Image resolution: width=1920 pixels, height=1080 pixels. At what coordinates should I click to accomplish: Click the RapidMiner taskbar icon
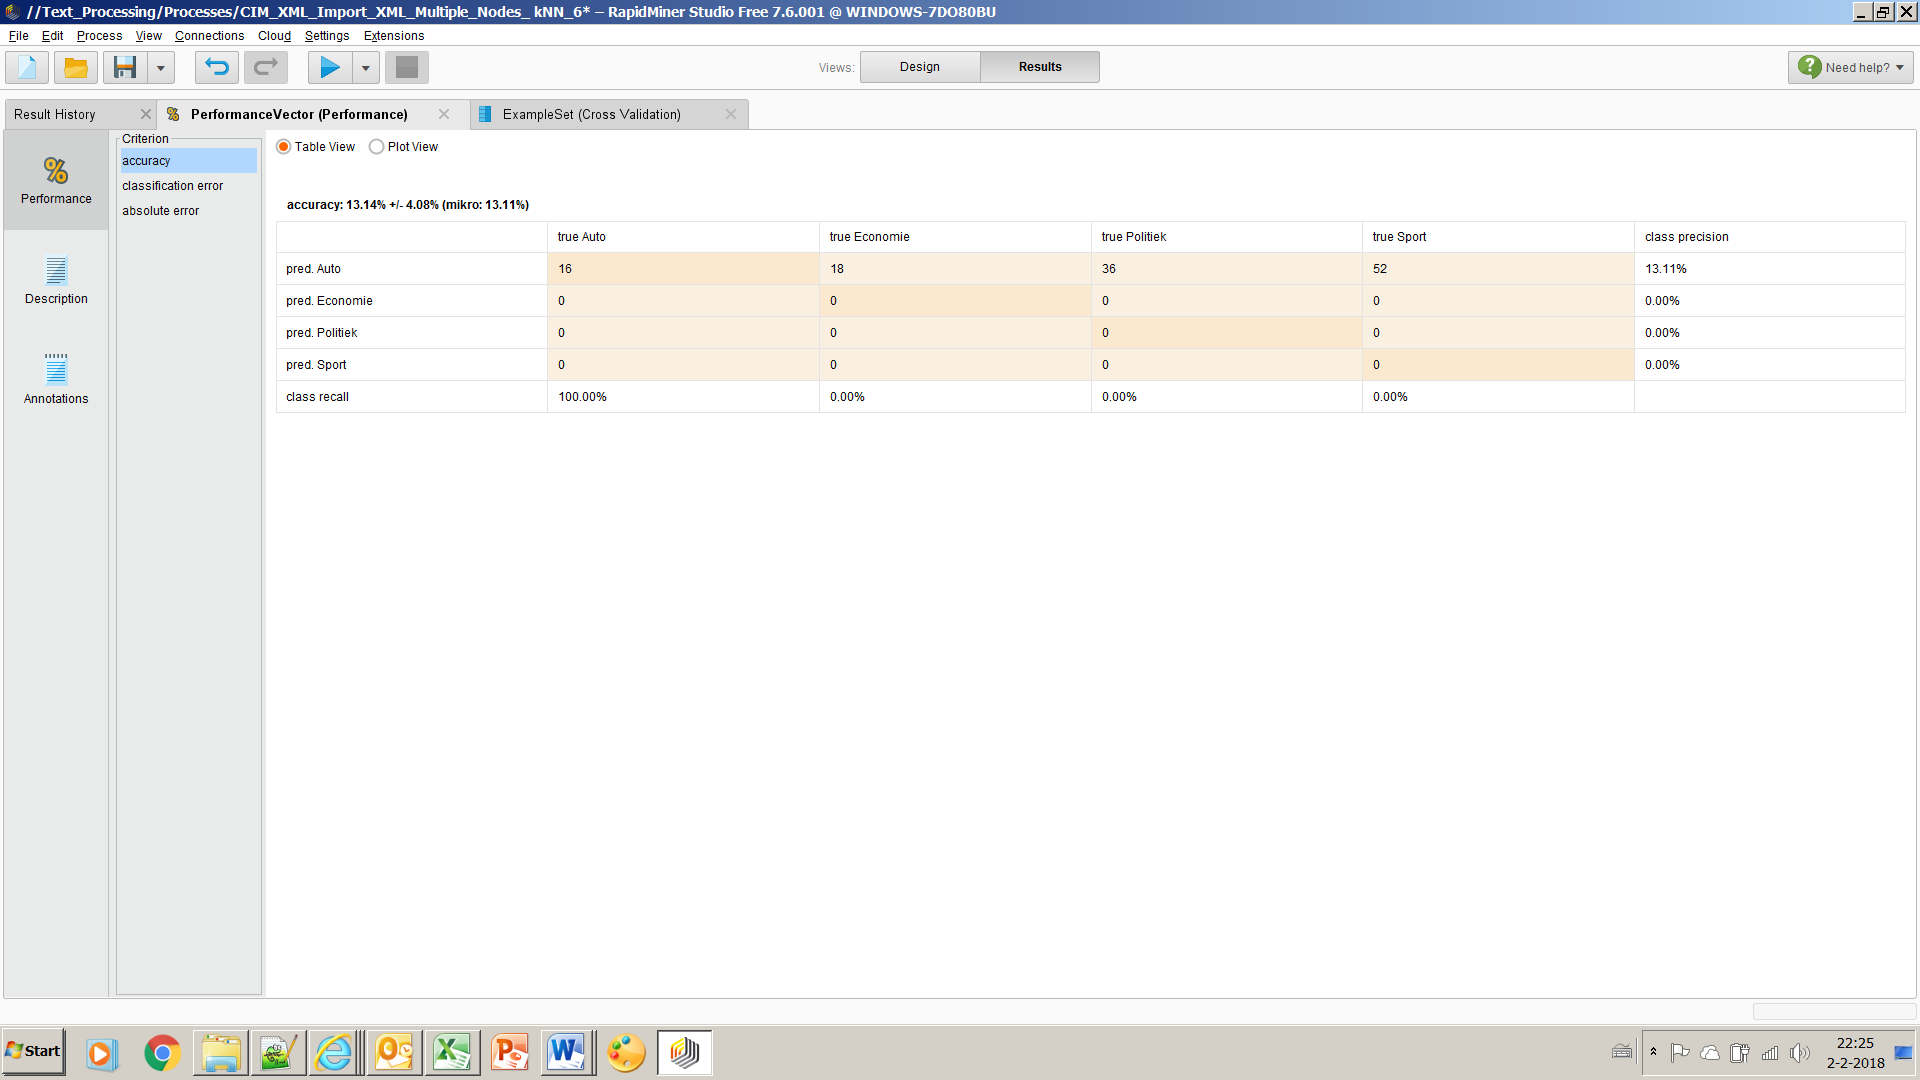685,1053
